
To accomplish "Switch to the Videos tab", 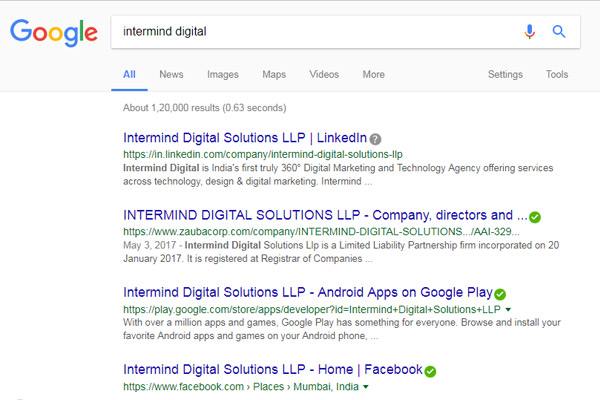I will [324, 74].
